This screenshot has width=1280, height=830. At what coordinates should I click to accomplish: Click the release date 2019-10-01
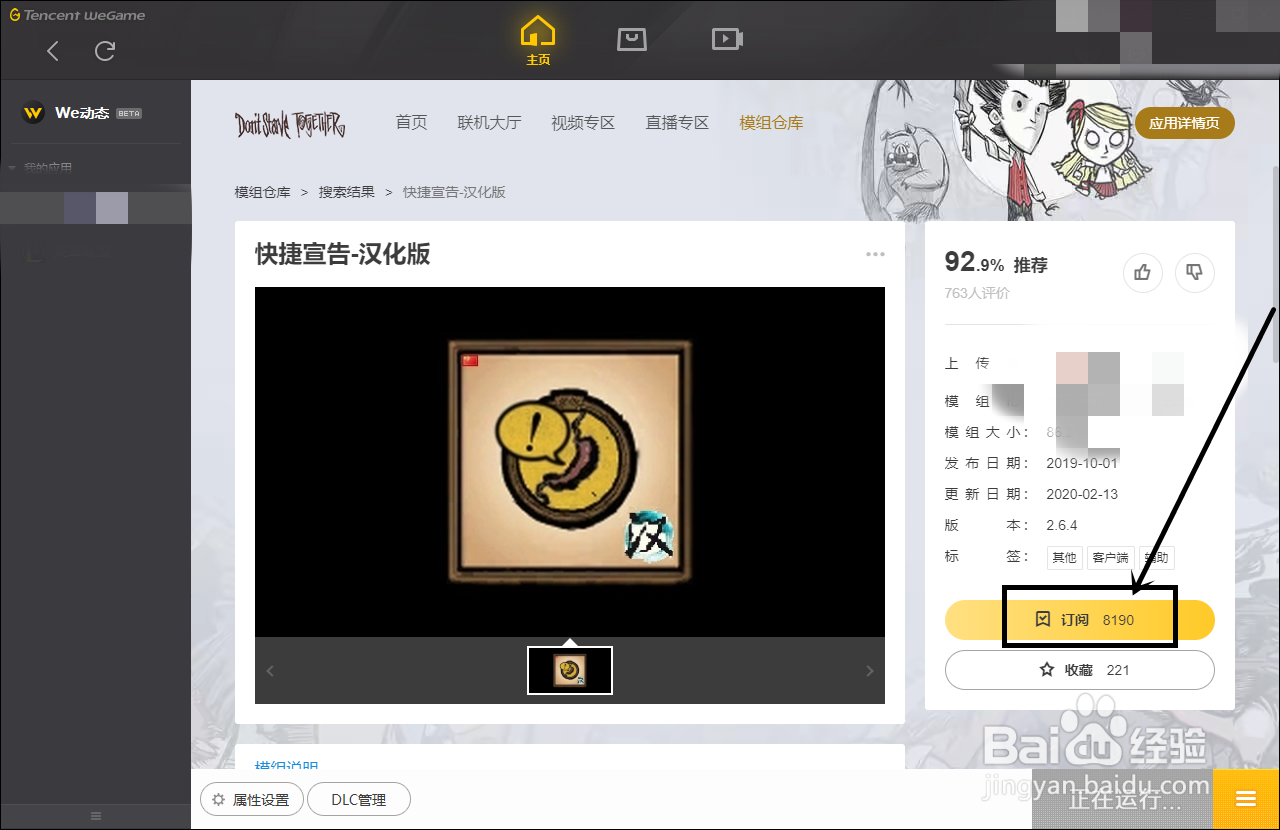tap(1082, 464)
